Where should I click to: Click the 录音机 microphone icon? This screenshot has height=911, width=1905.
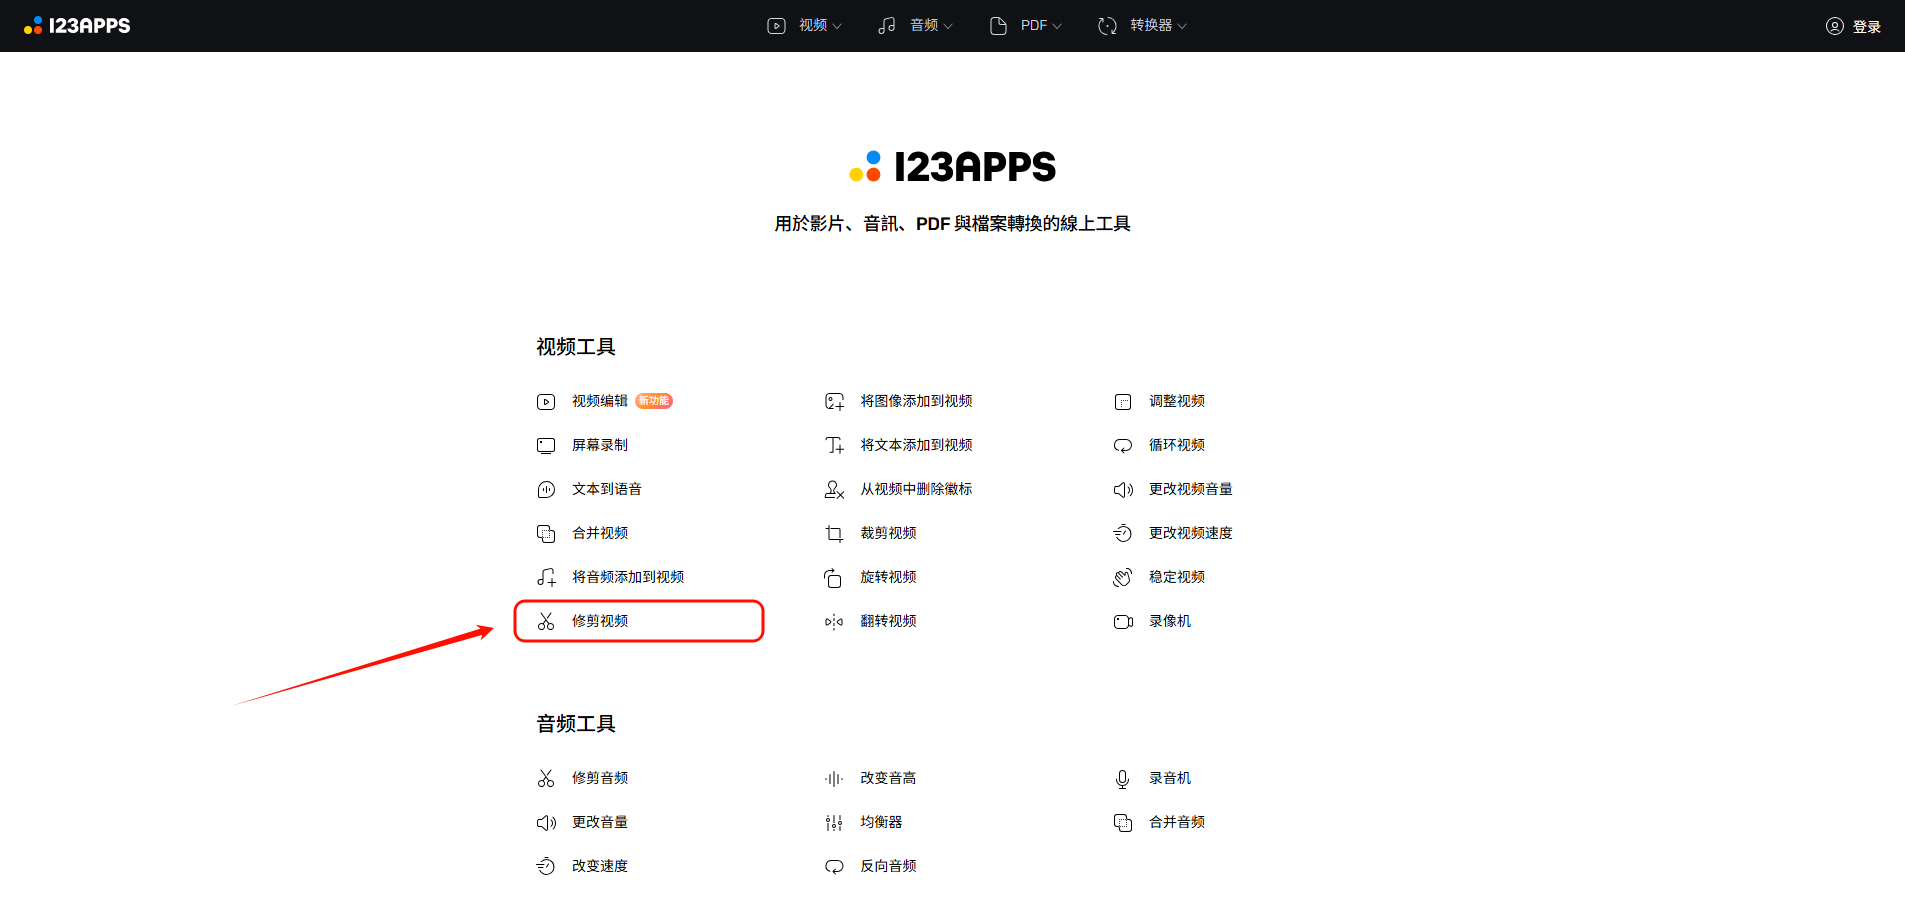click(1123, 779)
